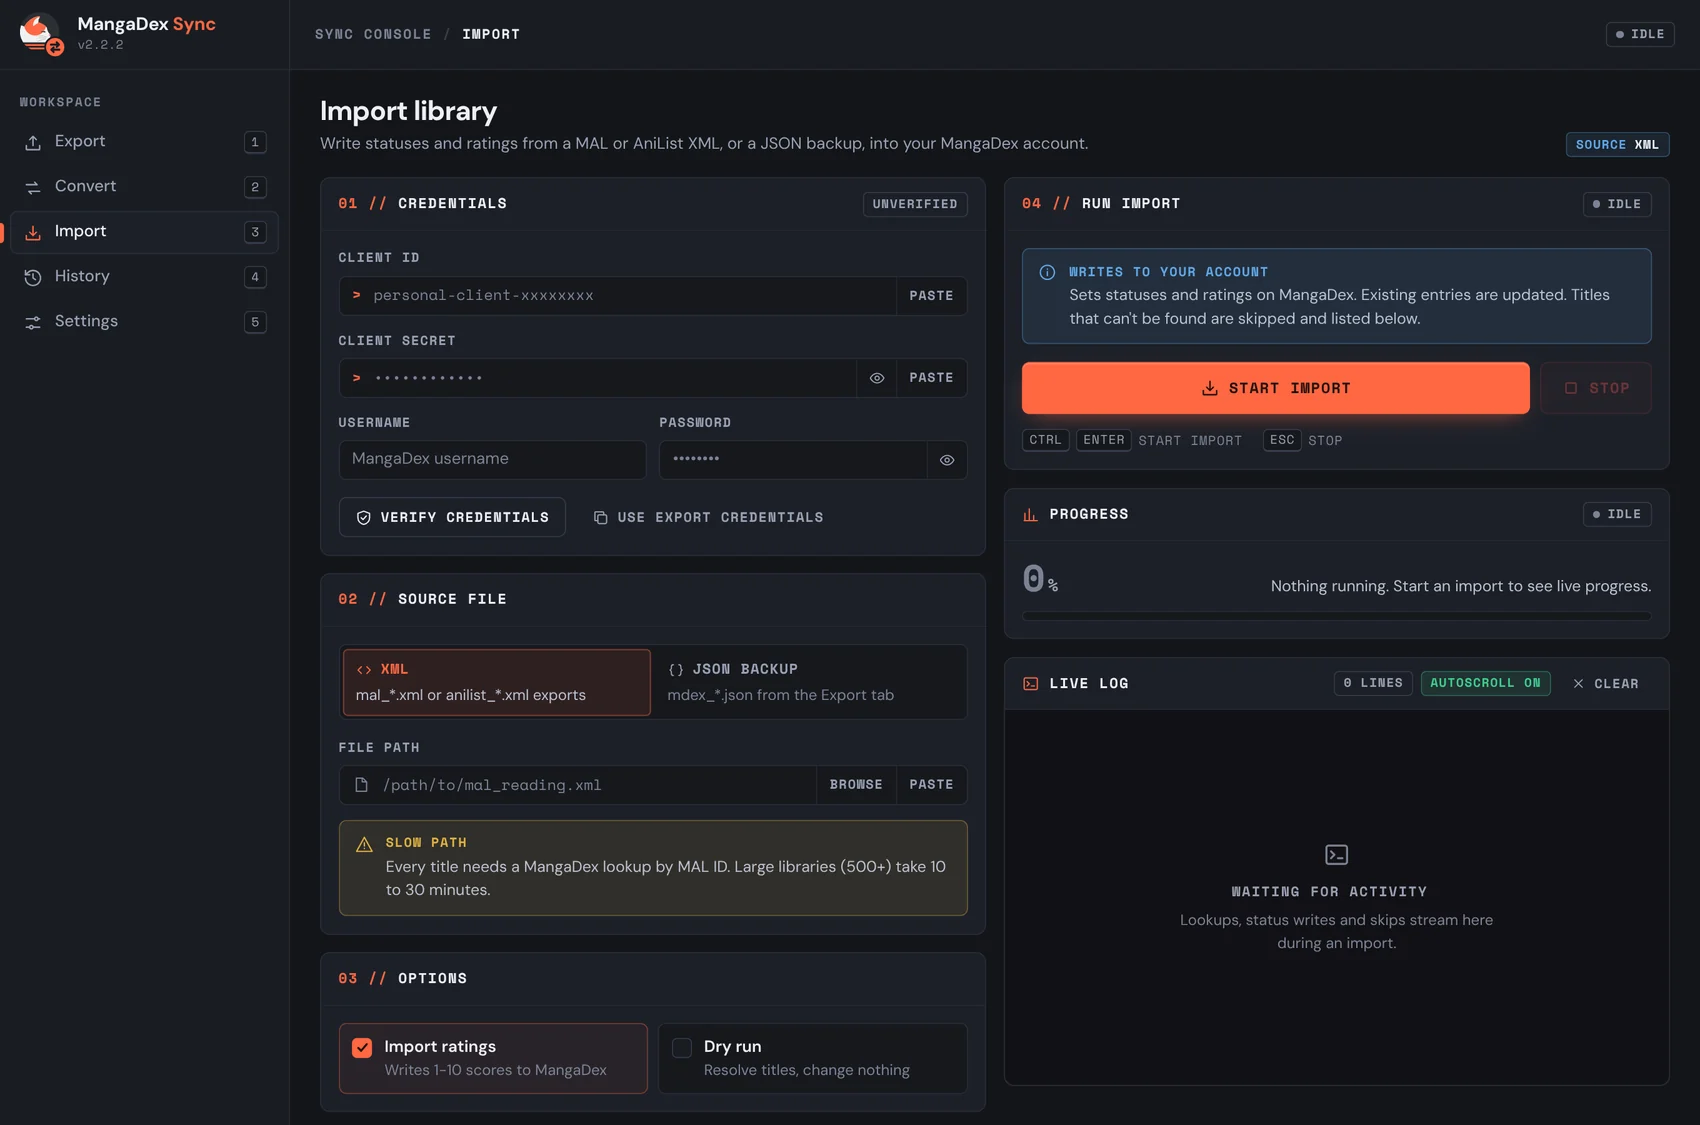Select the XML source file option
This screenshot has width=1700, height=1125.
pos(496,682)
